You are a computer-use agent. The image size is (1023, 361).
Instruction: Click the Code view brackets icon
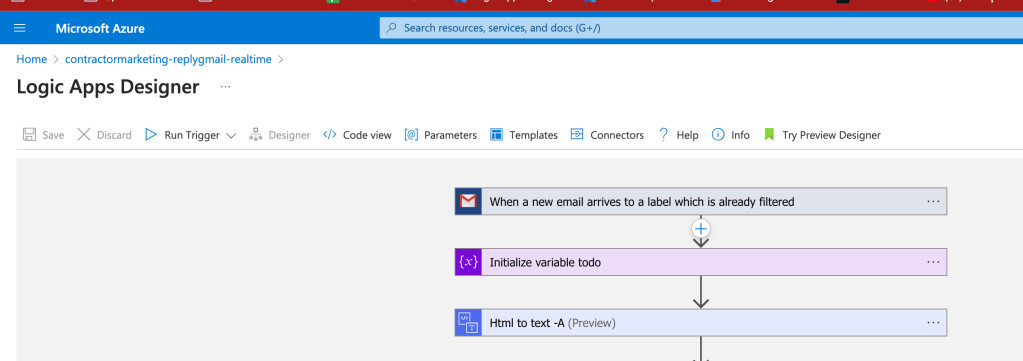click(x=330, y=135)
